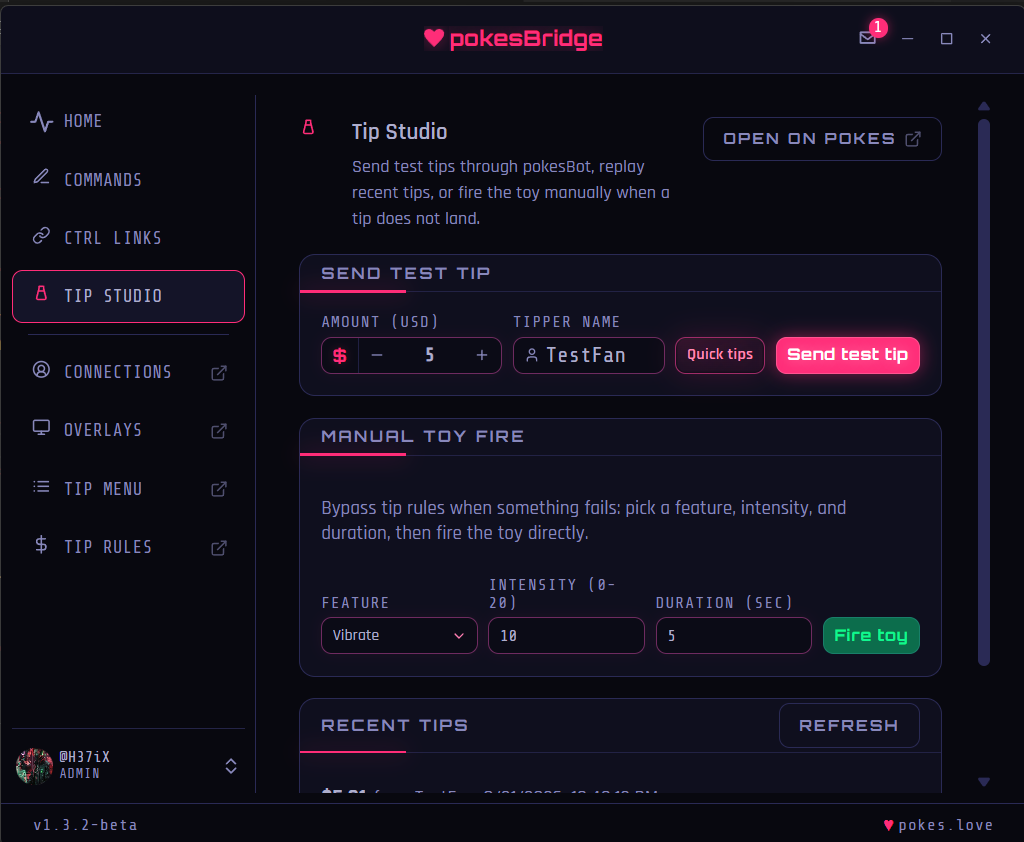Click the pokesBridge heart logo
This screenshot has width=1024, height=842.
point(434,38)
